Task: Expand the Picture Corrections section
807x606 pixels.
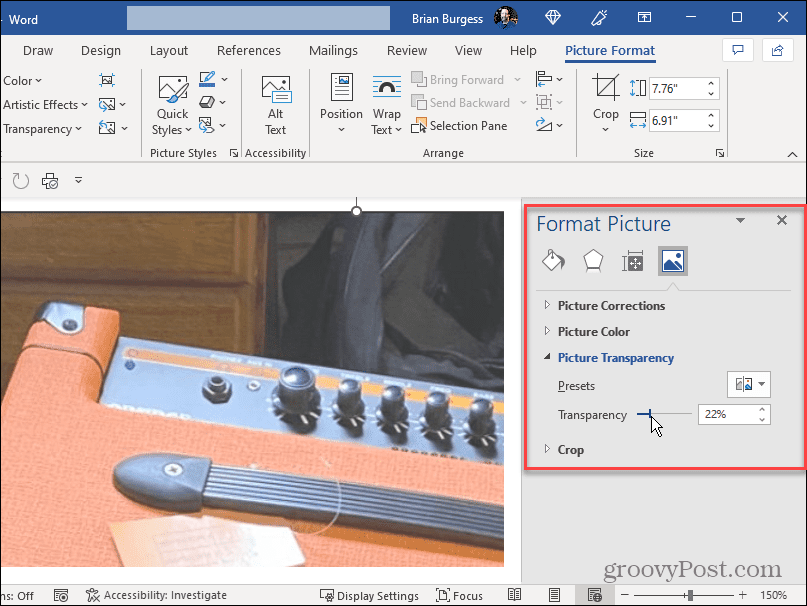Action: [x=610, y=306]
